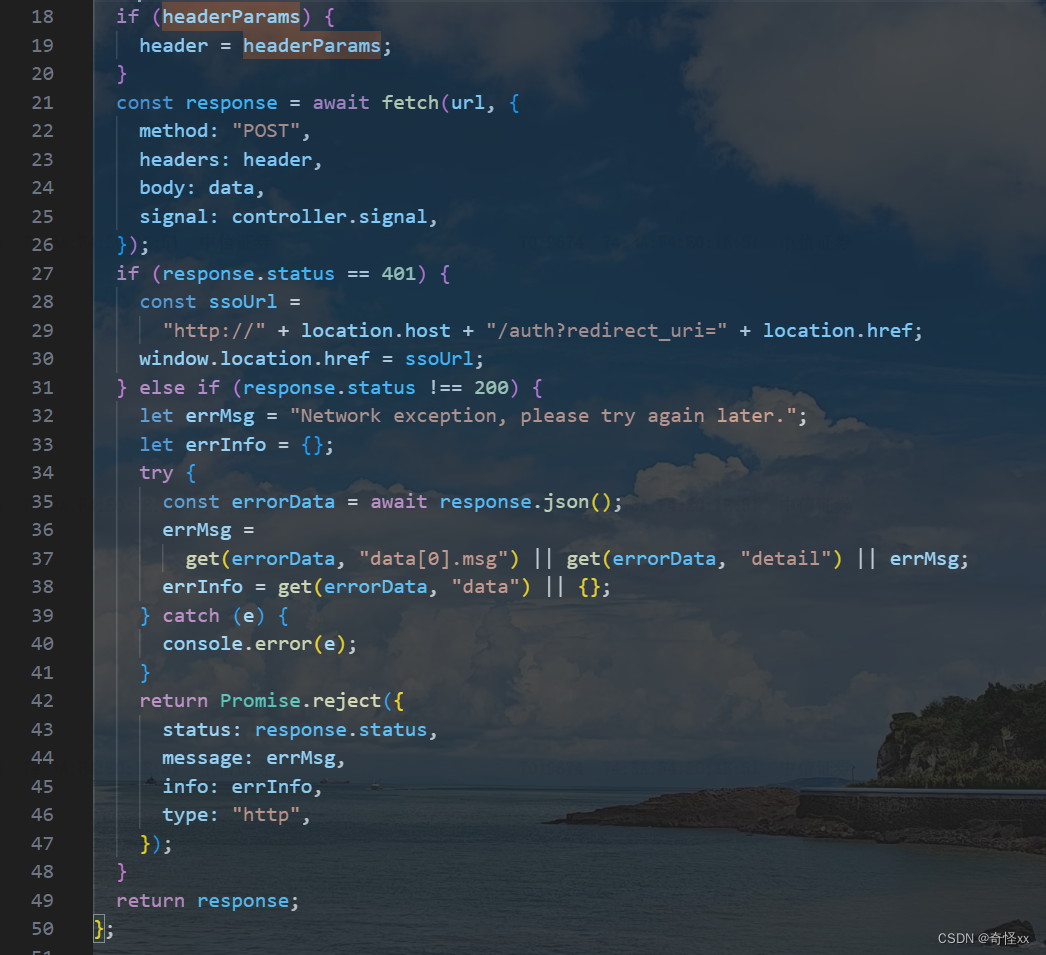1046x955 pixels.
Task: Click the CSDN @奇怪xx watermark link
Action: click(984, 938)
